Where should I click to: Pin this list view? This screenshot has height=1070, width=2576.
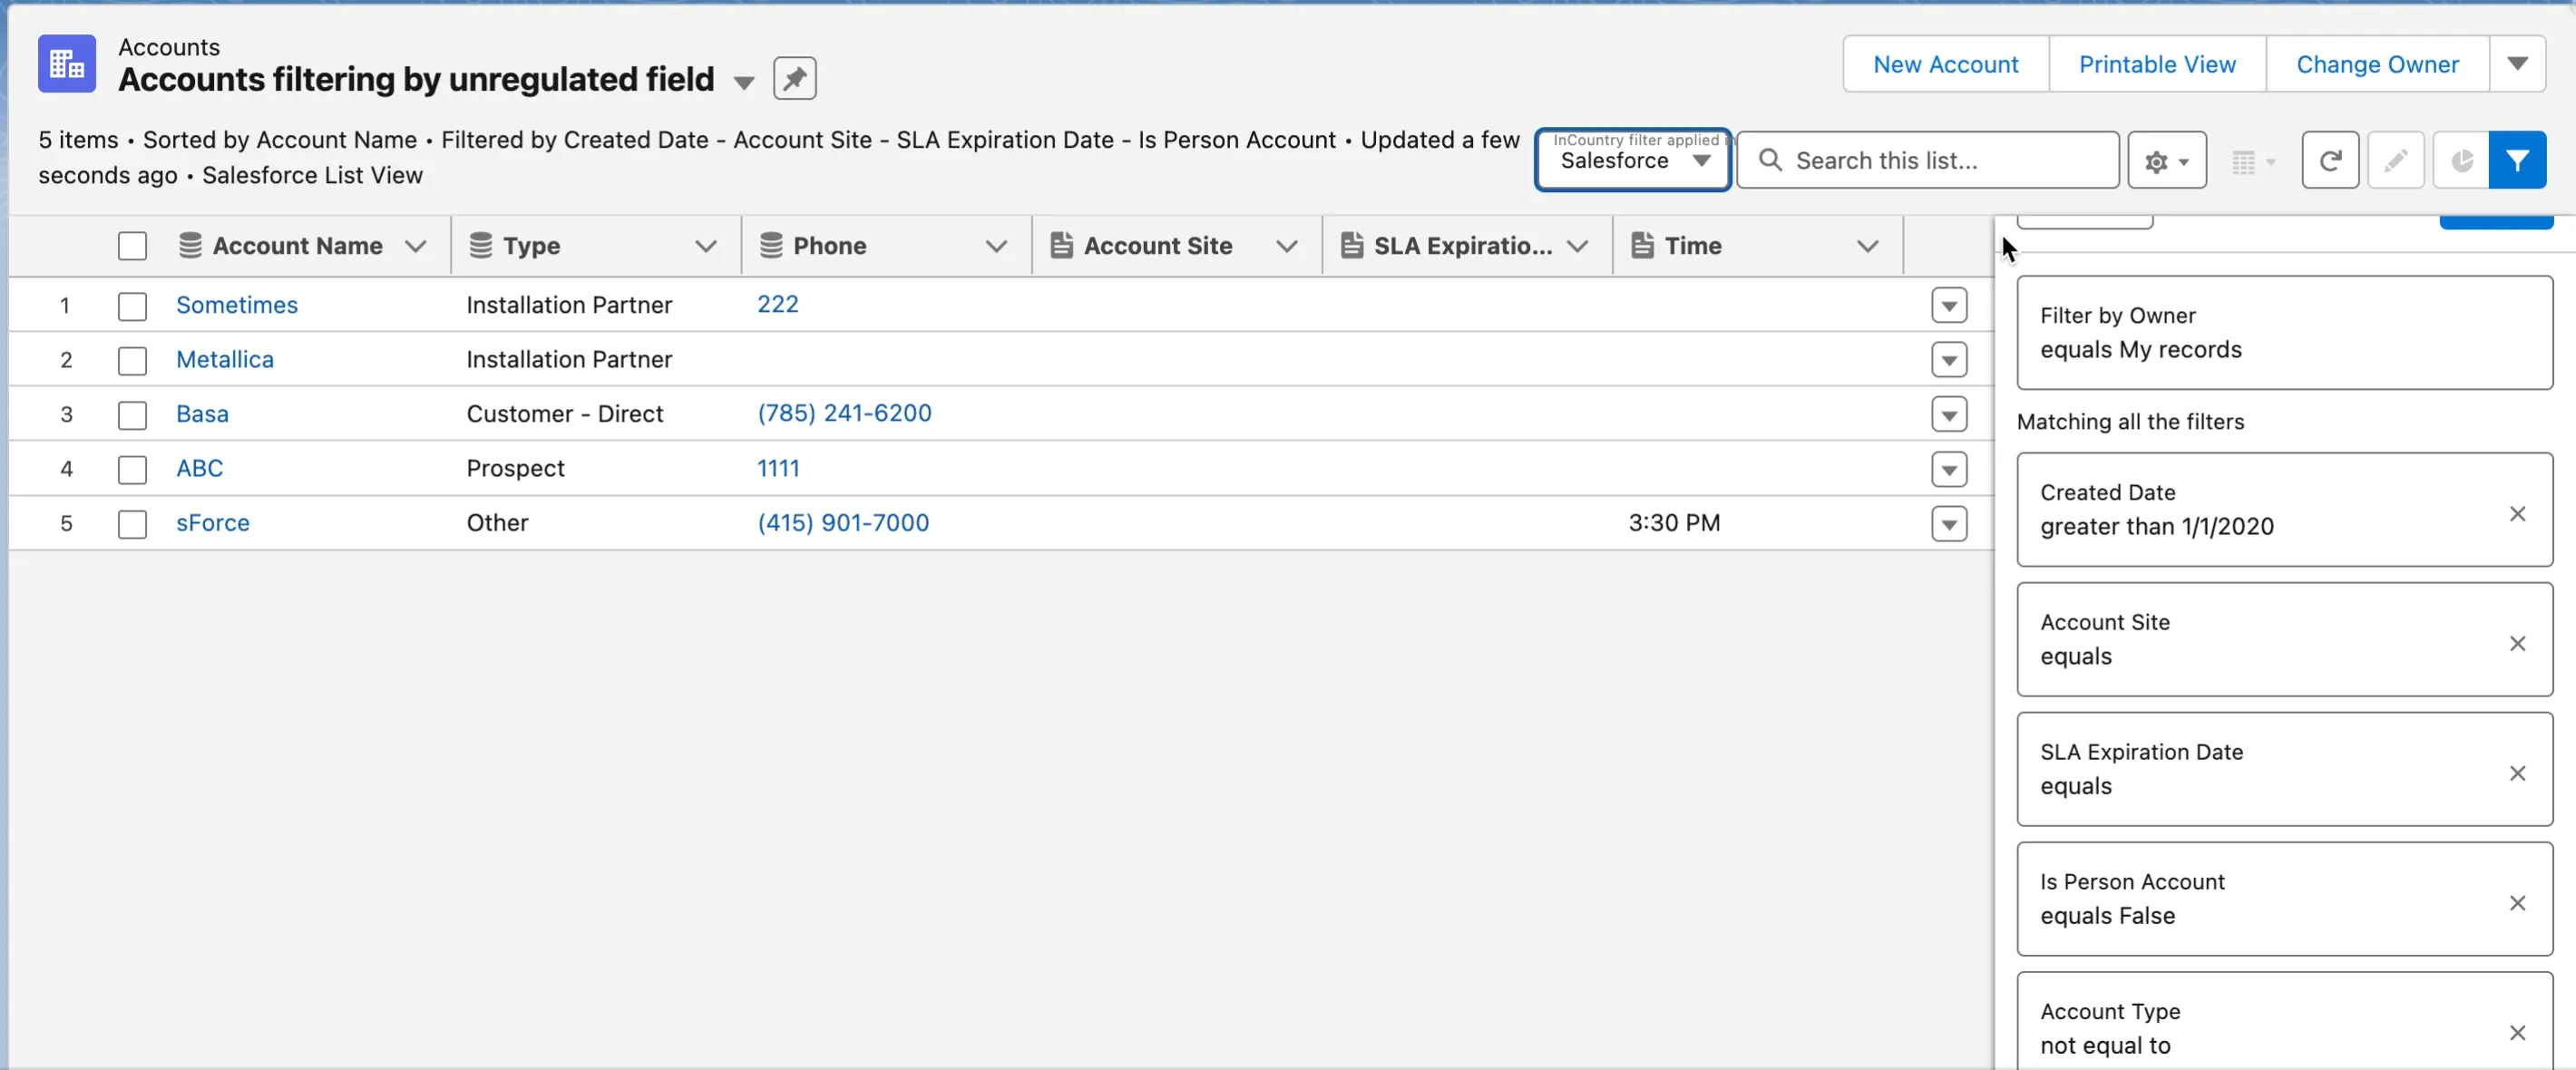pyautogui.click(x=794, y=79)
